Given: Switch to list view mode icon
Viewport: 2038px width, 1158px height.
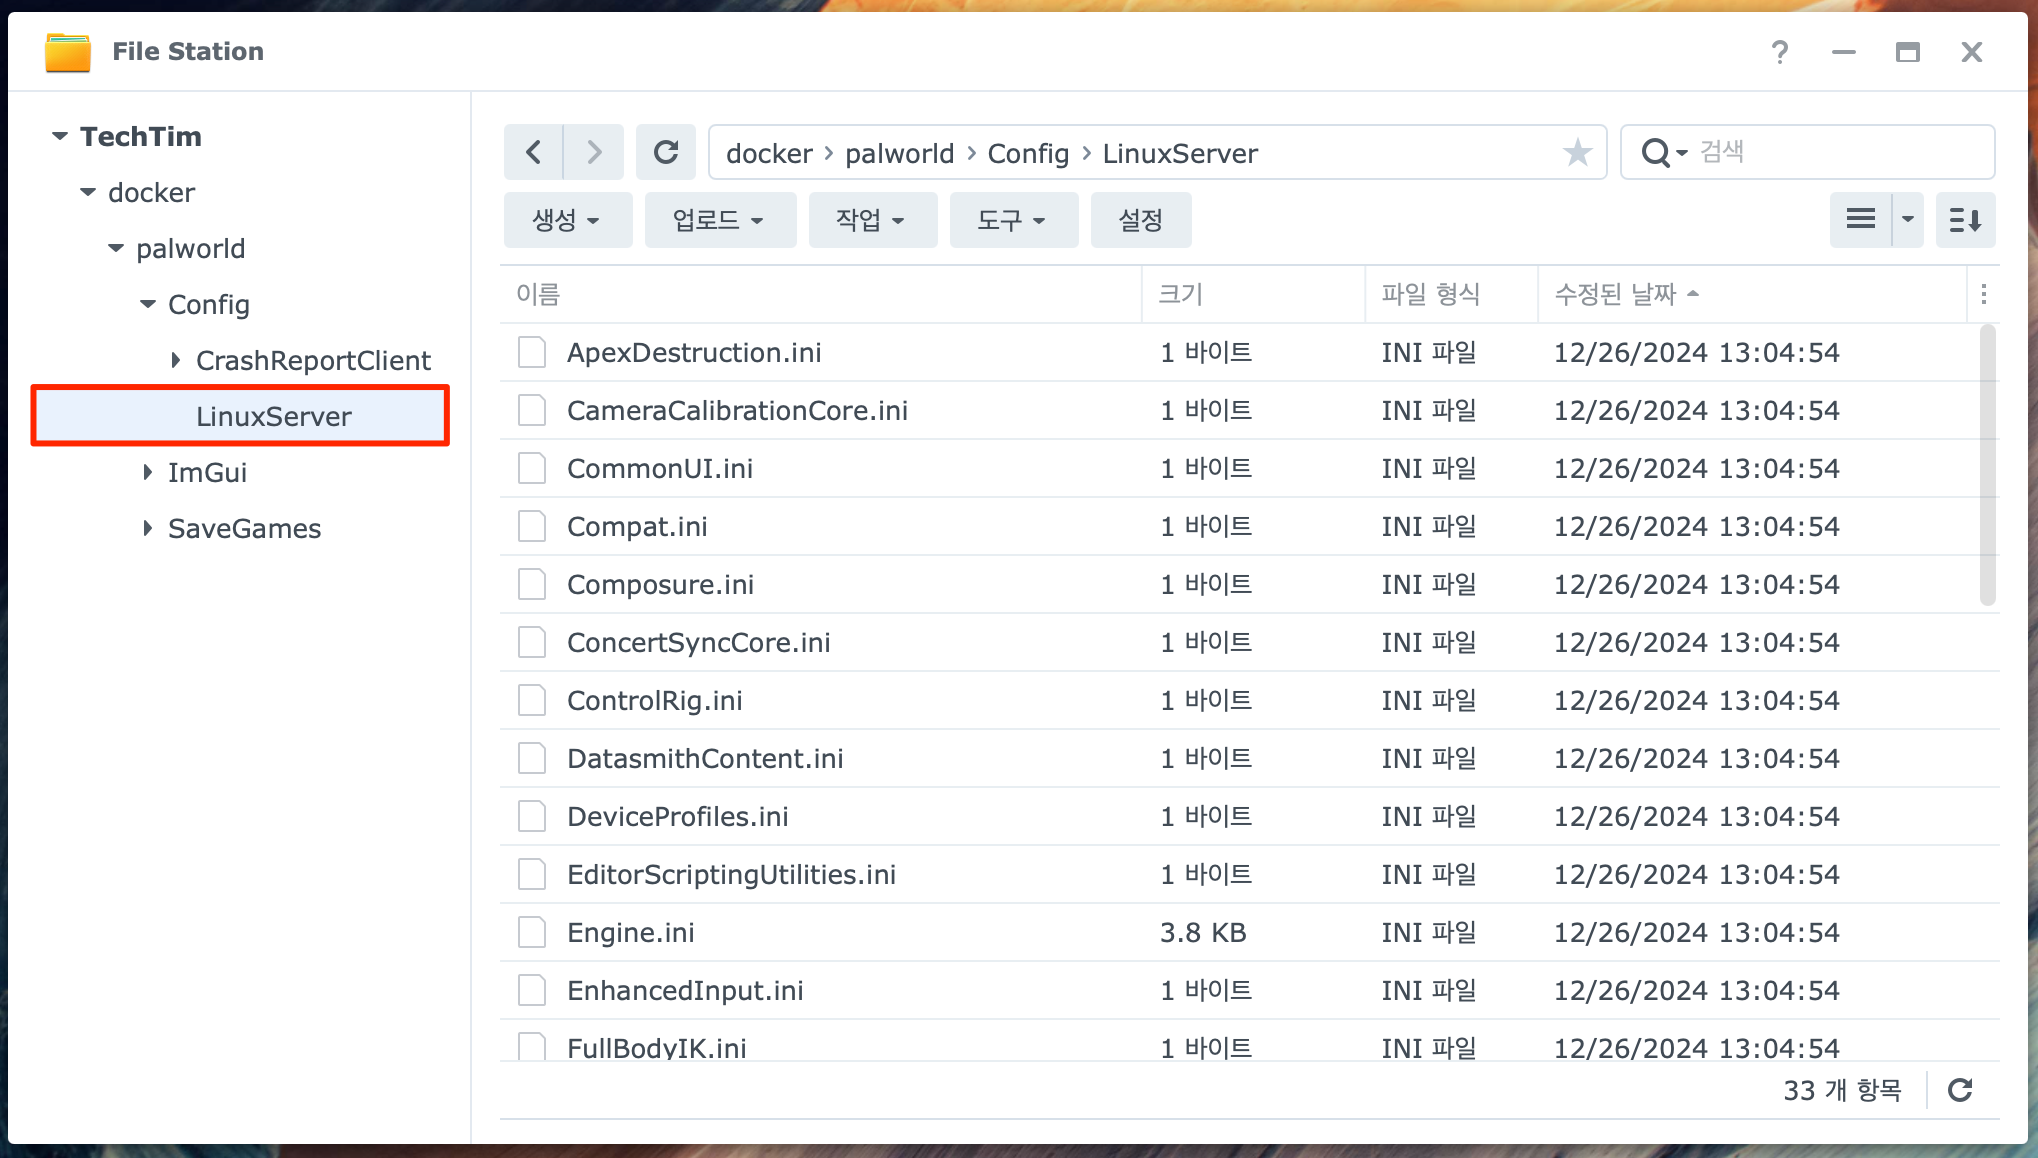Looking at the screenshot, I should pos(1860,219).
